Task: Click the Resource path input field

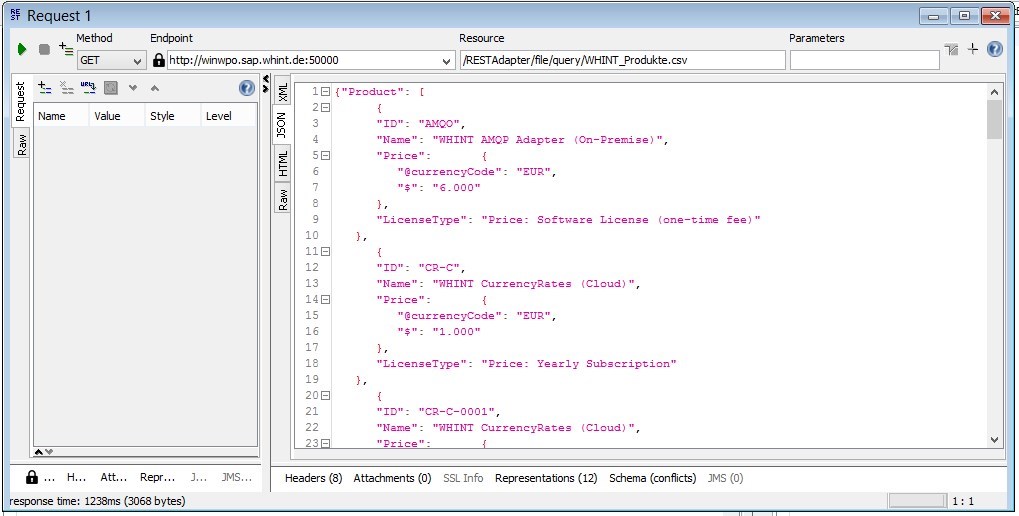Action: pyautogui.click(x=622, y=60)
